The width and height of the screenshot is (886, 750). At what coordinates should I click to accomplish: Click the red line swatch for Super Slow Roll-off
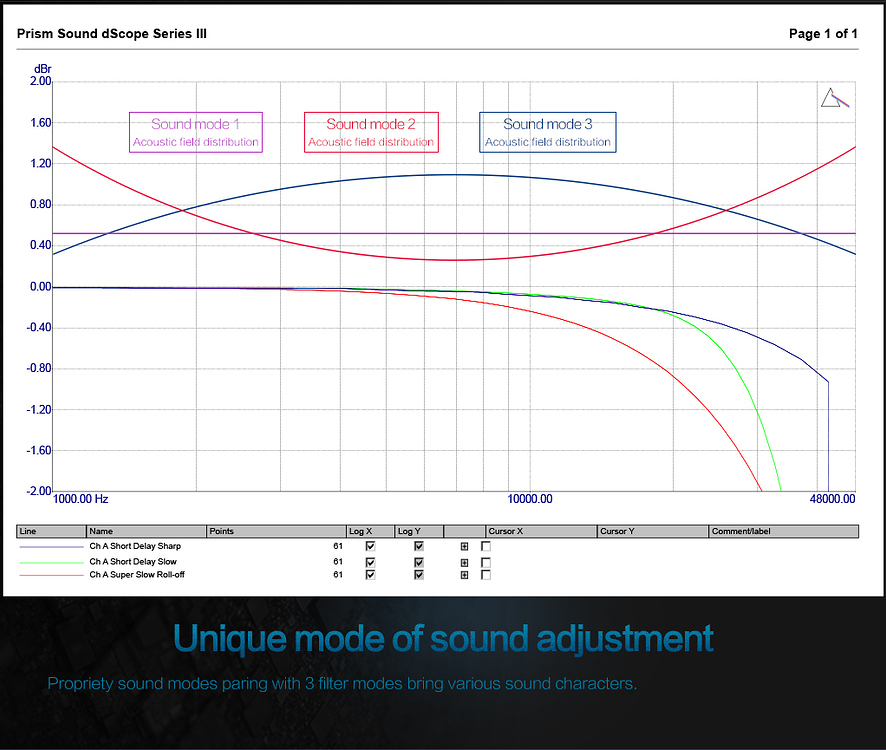pos(51,575)
